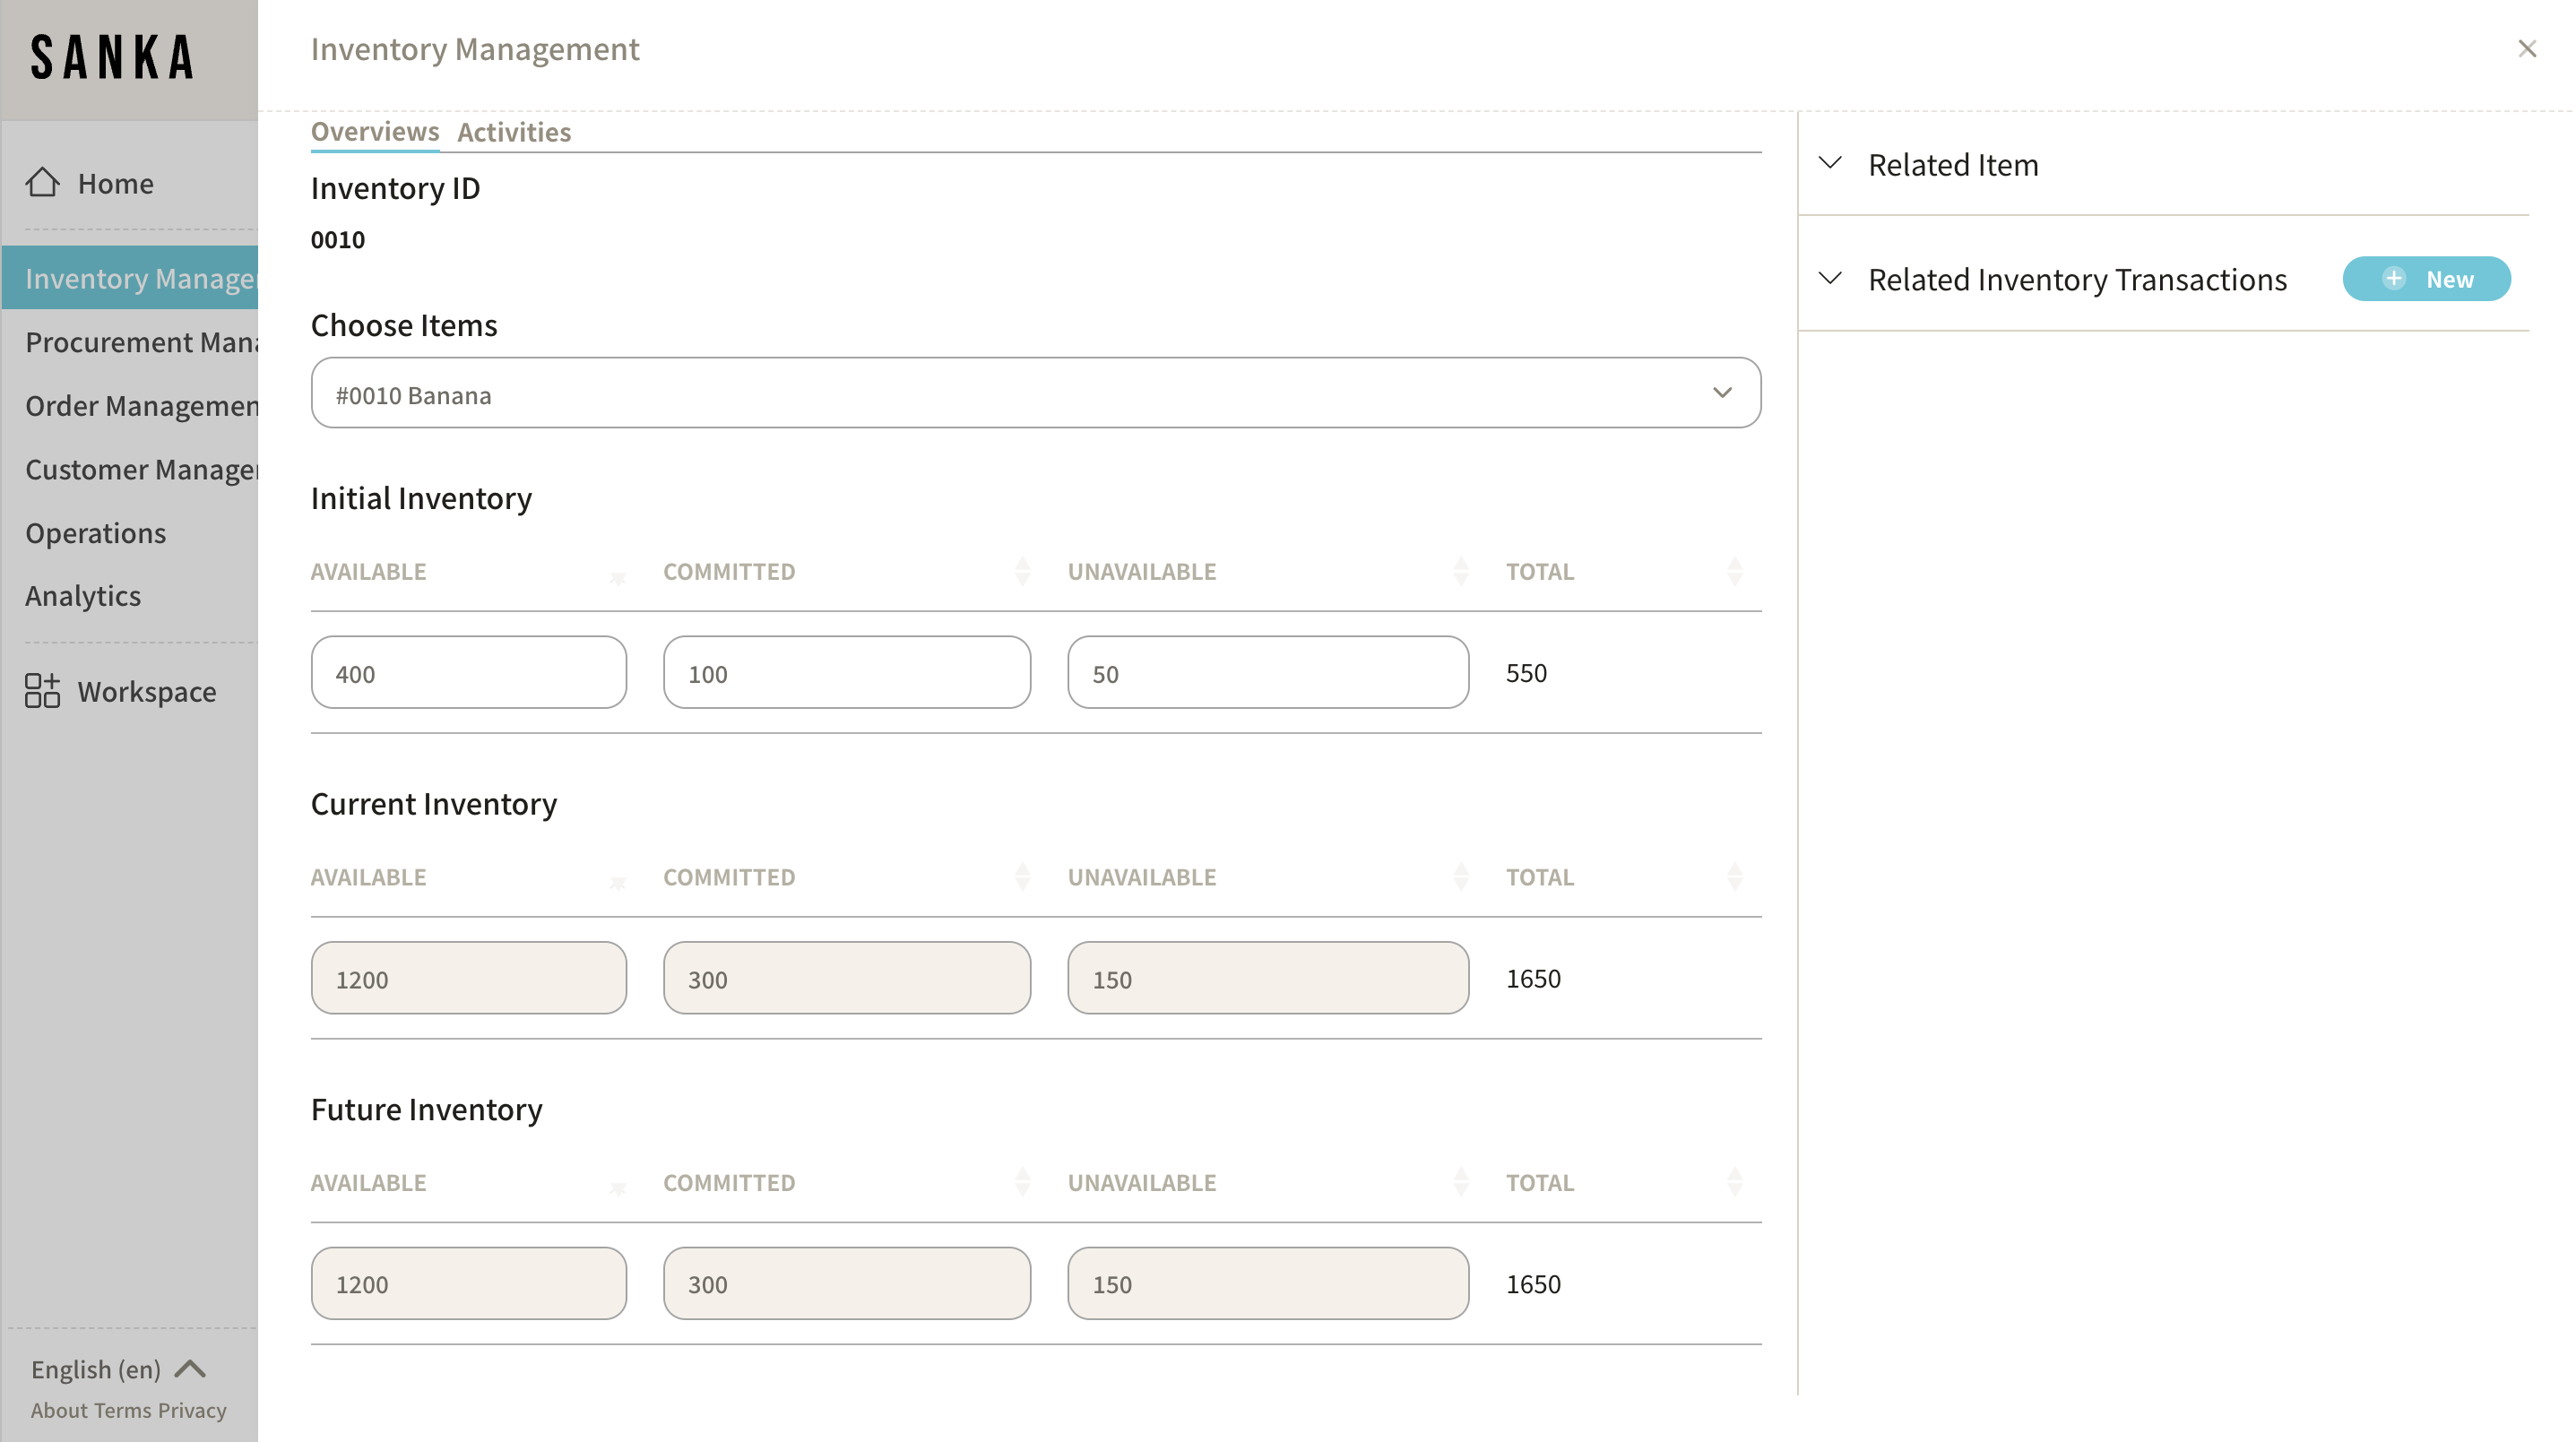Open the Choose Items dropdown showing Banana
Image resolution: width=2576 pixels, height=1442 pixels.
click(x=1035, y=393)
